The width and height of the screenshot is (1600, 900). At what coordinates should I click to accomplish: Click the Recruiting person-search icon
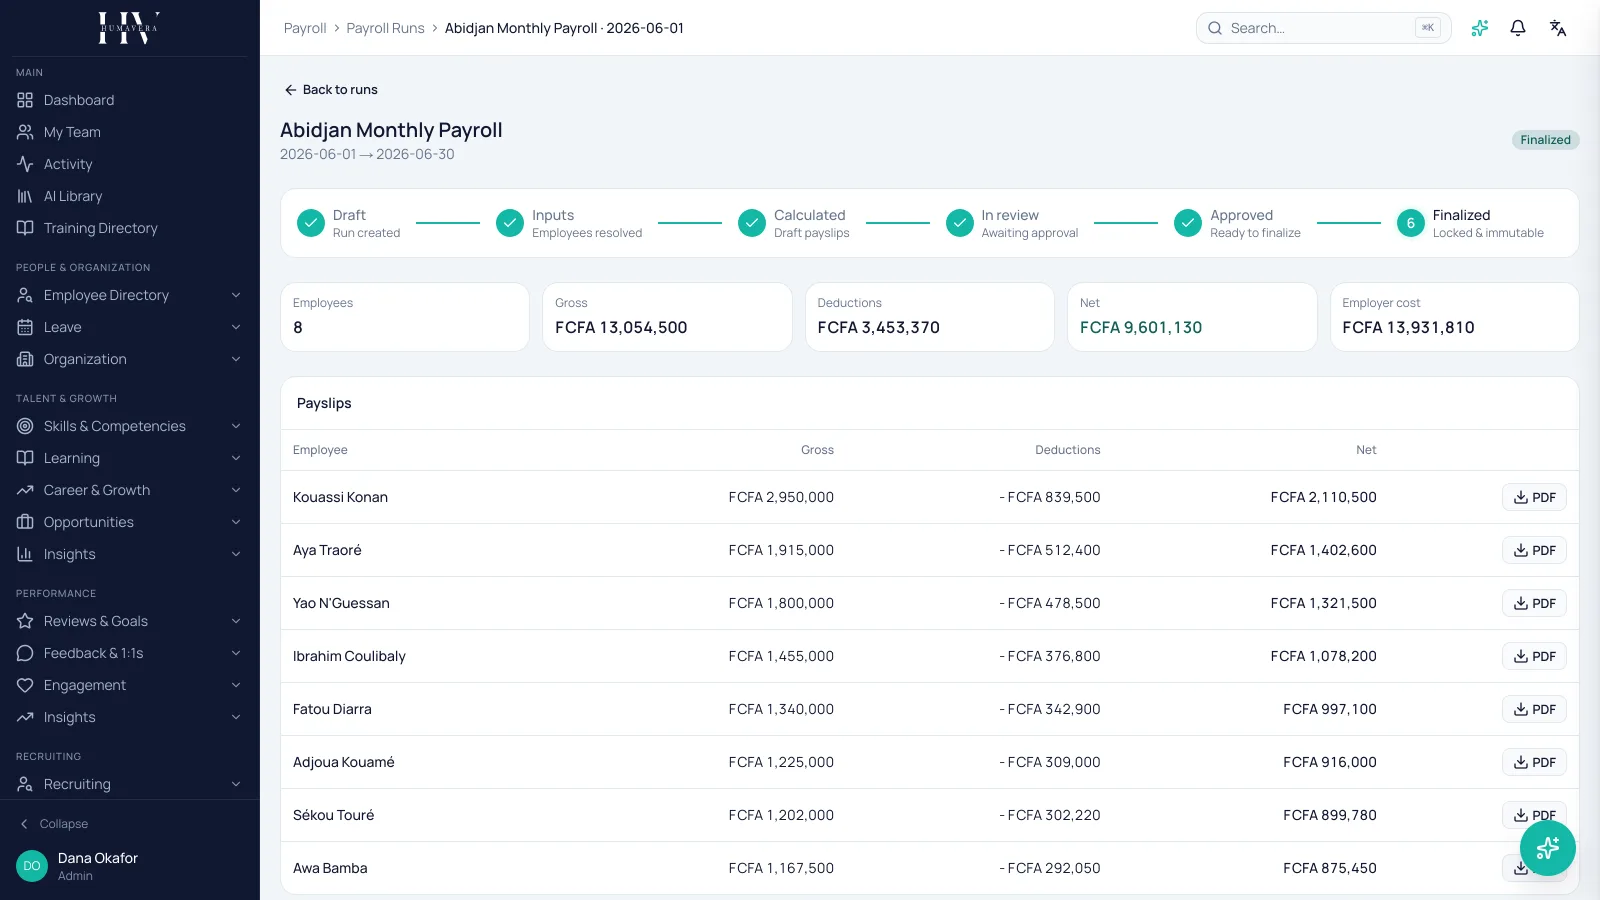[x=25, y=784]
